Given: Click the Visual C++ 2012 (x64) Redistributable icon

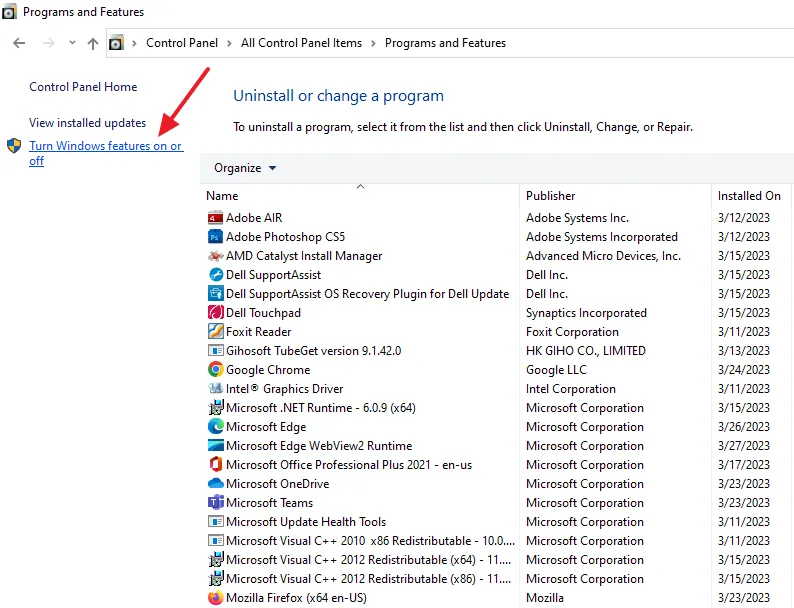Looking at the screenshot, I should pyautogui.click(x=215, y=560).
